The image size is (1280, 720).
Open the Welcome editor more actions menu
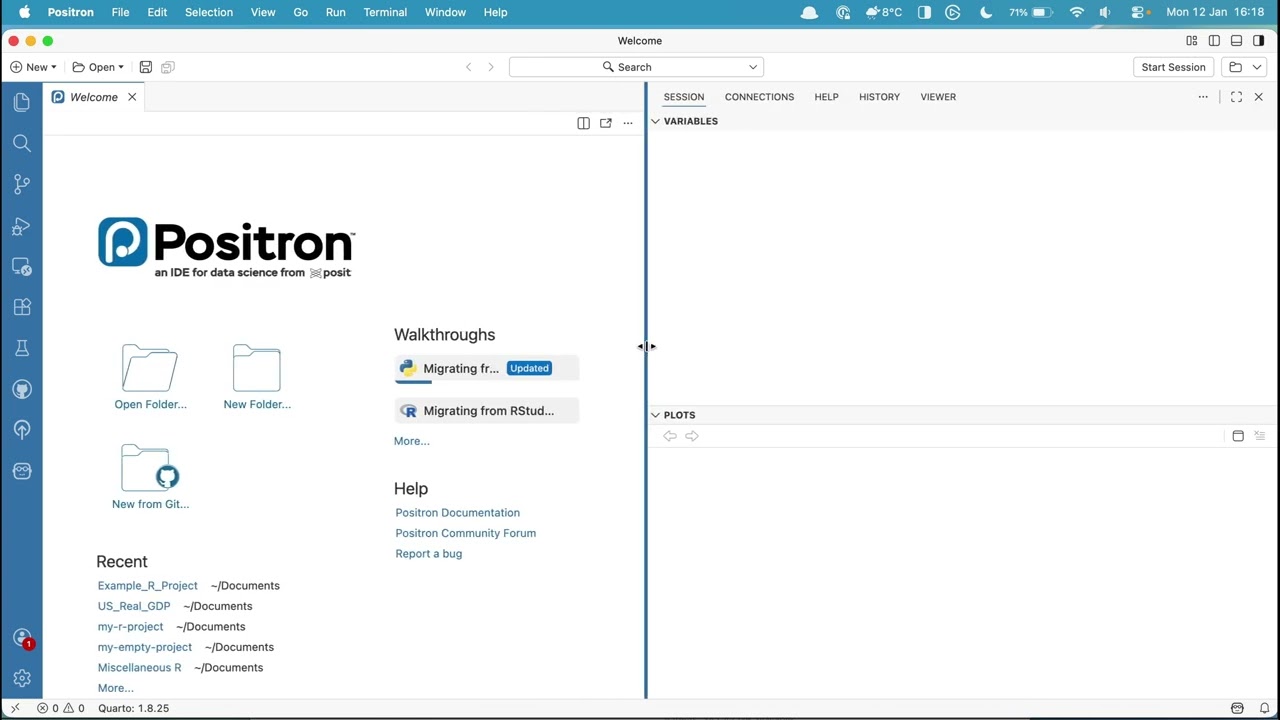627,123
